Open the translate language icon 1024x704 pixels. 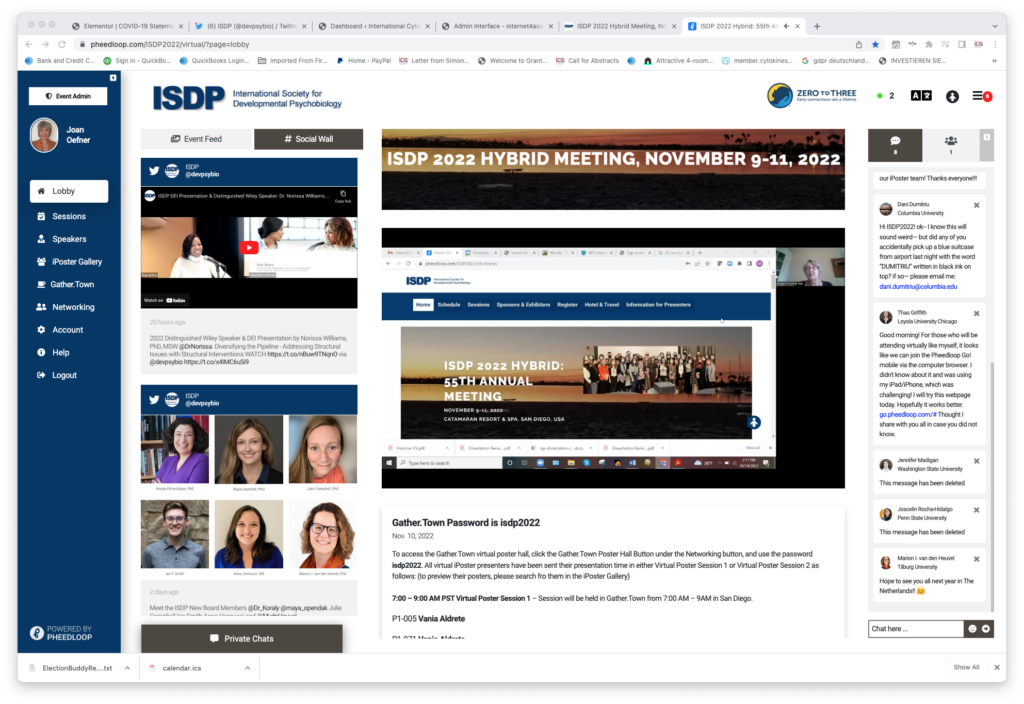[921, 96]
